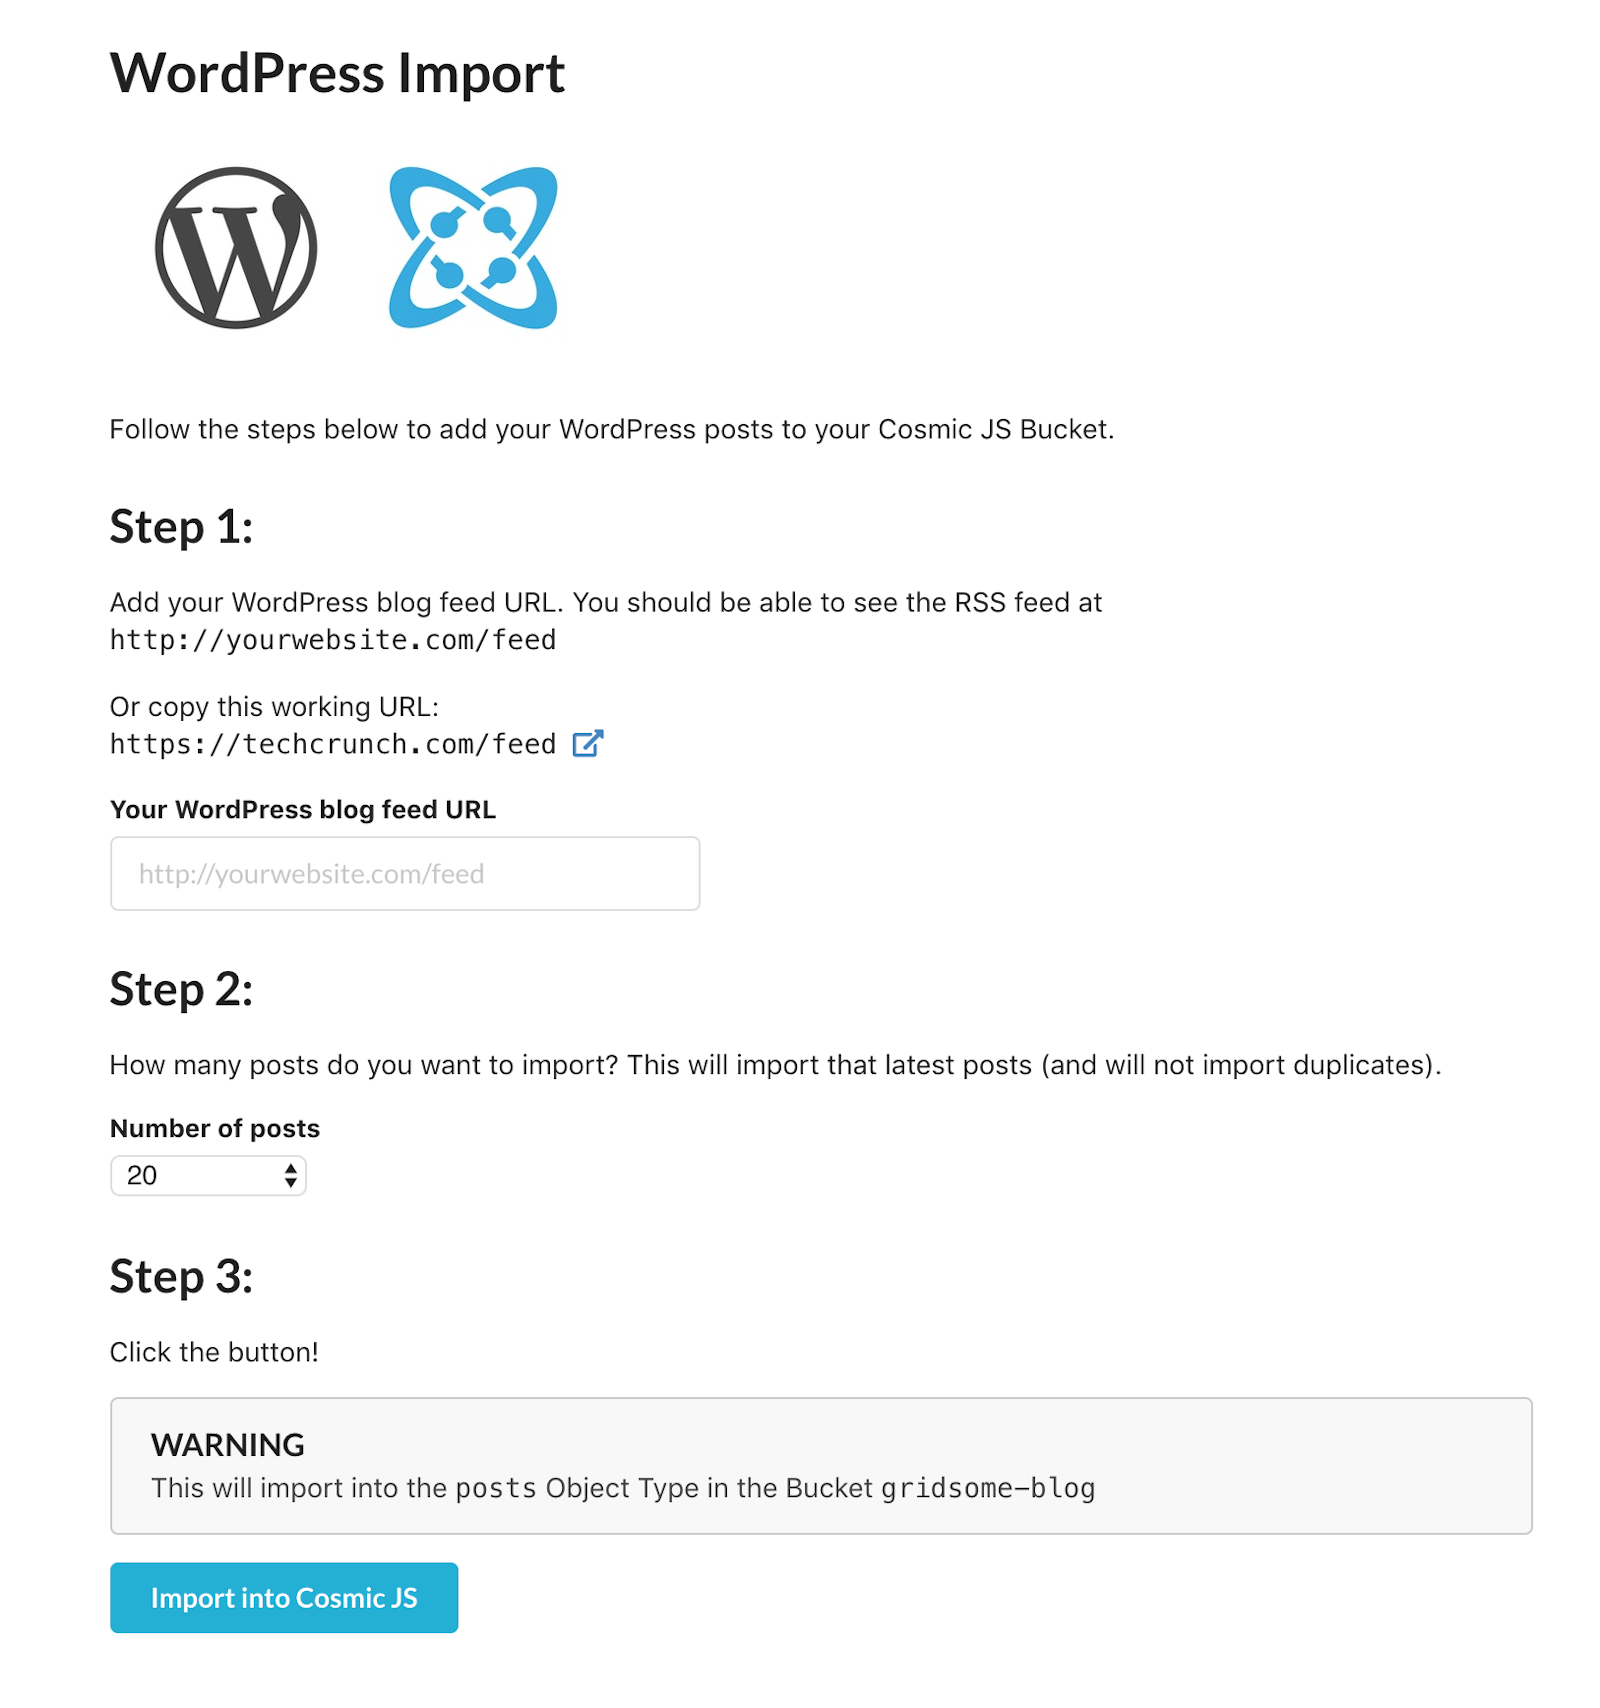Click the gridsome-blog bucket name text
This screenshot has height=1708, width=1600.
click(x=988, y=1489)
